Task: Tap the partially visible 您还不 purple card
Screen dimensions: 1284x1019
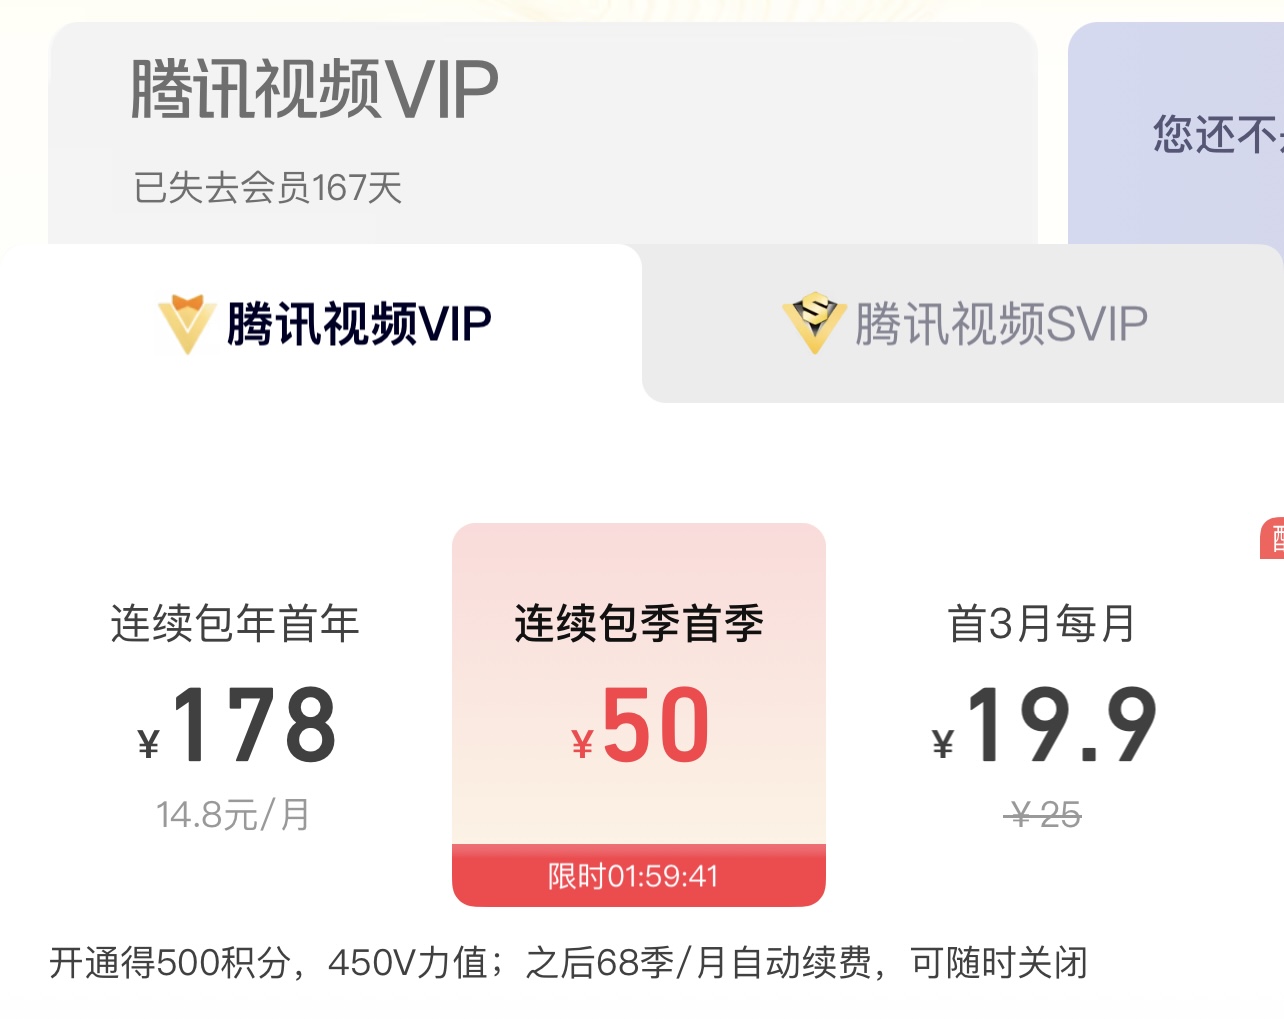Action: coord(1176,133)
